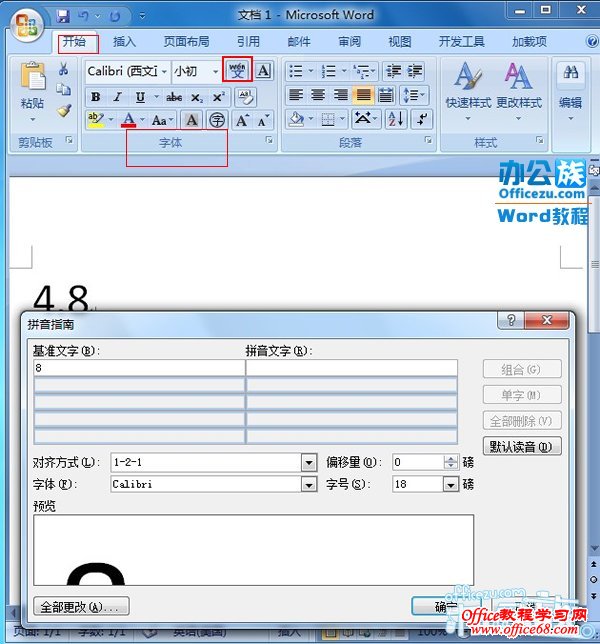Click the Office button orb
Image resolution: width=600 pixels, height=644 pixels.
click(x=26, y=24)
